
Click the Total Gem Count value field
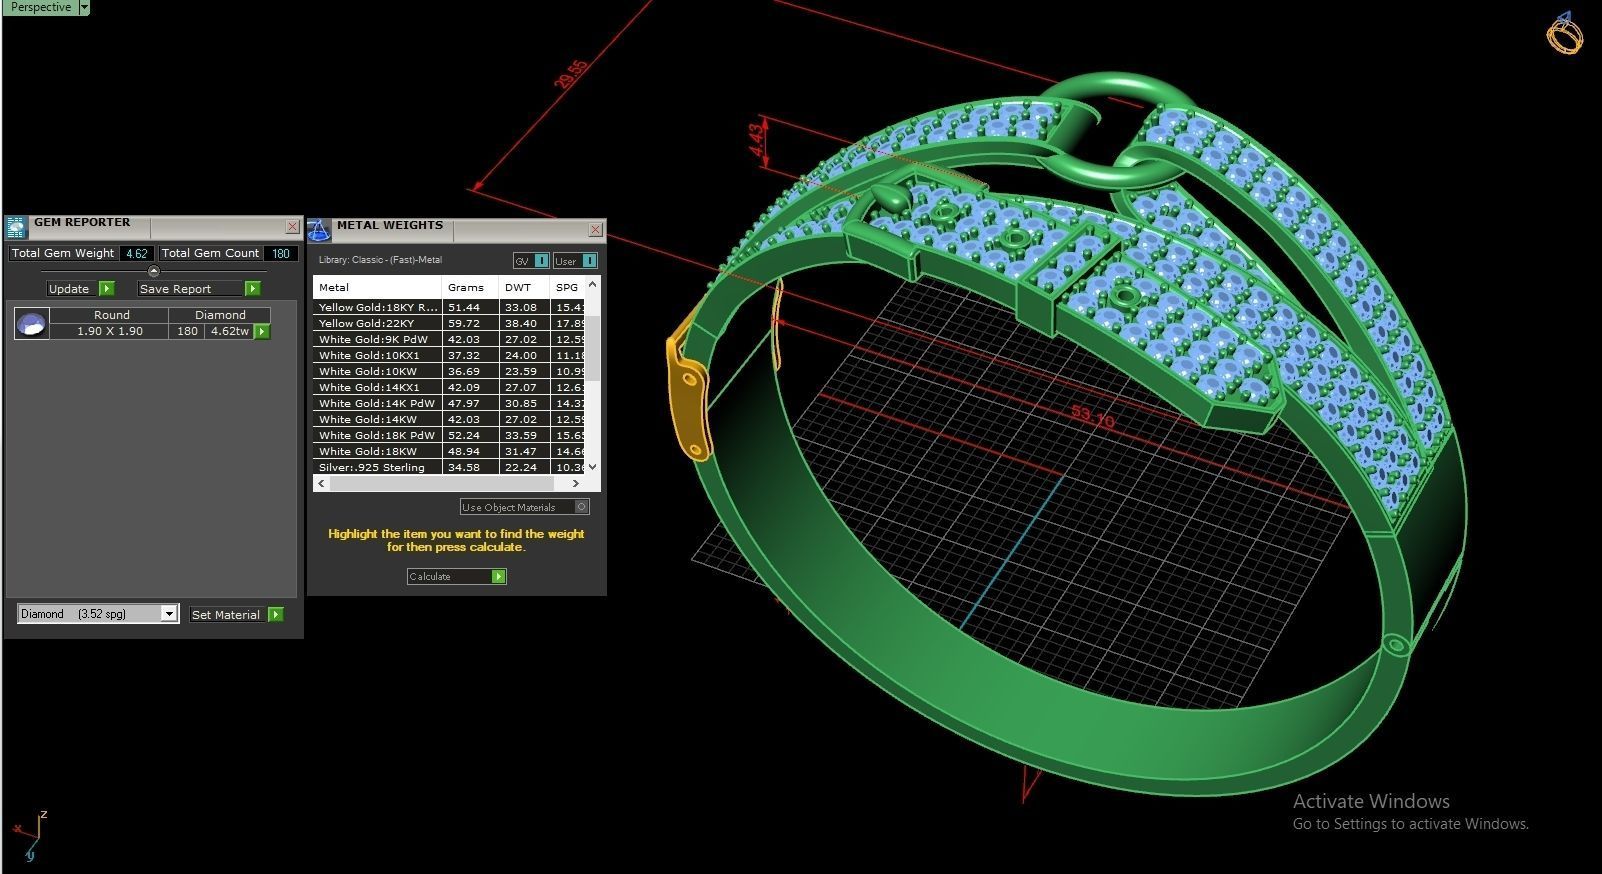pos(281,254)
